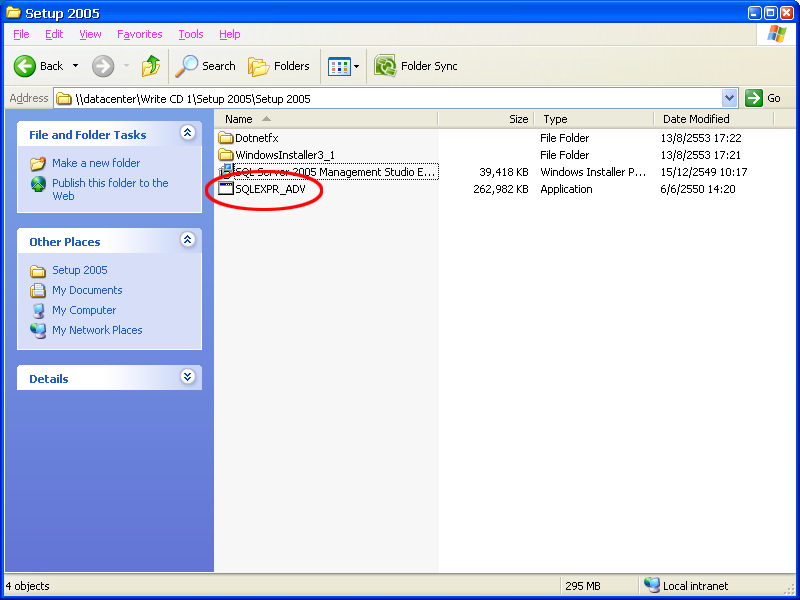800x600 pixels.
Task: Select the SQLEXPR_ADV application file
Action: (x=270, y=189)
